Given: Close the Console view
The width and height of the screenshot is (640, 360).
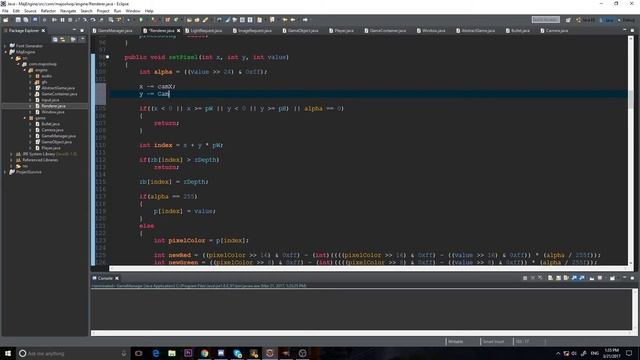Looking at the screenshot, I should pyautogui.click(x=117, y=278).
